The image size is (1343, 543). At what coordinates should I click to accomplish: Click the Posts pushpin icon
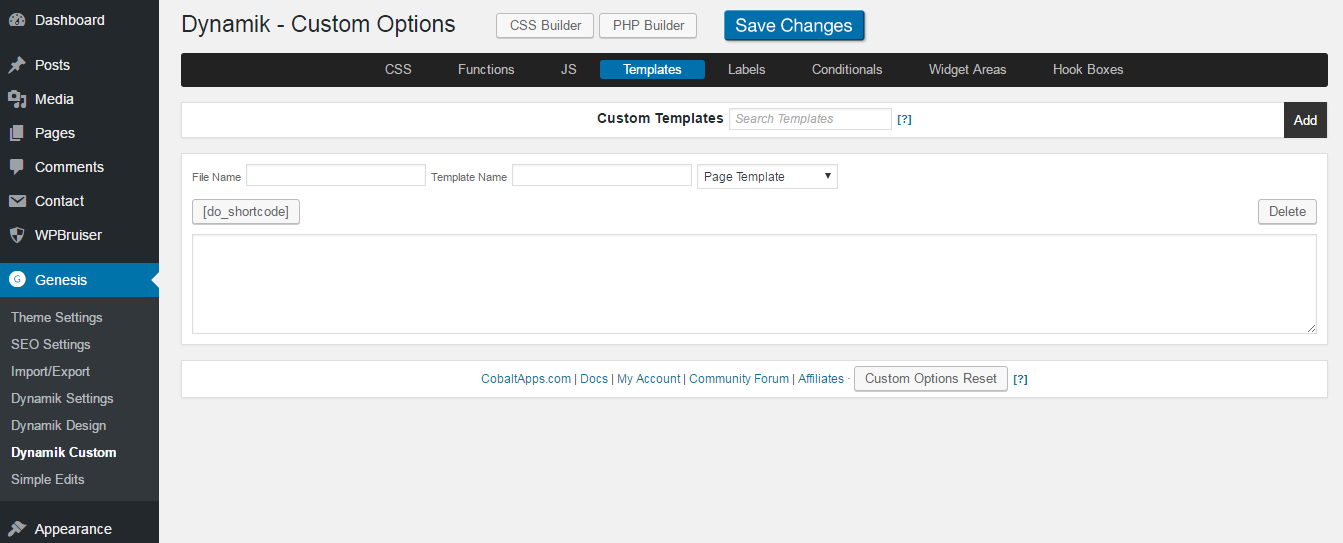17,65
